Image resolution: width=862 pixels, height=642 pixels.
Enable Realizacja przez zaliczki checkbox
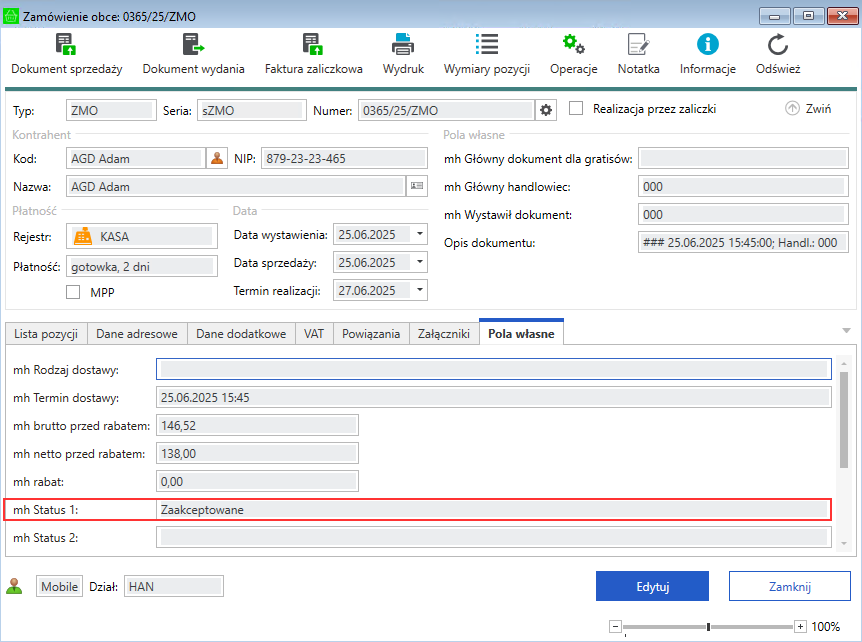[576, 109]
